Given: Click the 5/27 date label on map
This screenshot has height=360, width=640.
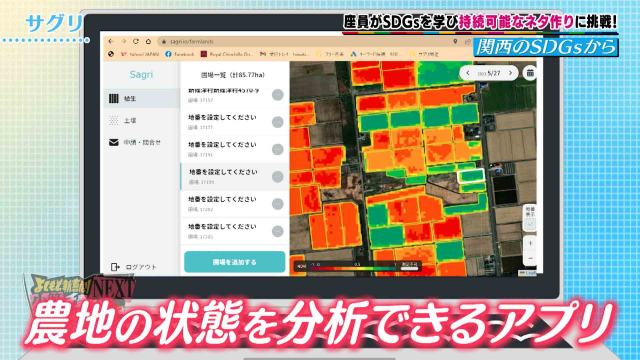Looking at the screenshot, I should [489, 73].
